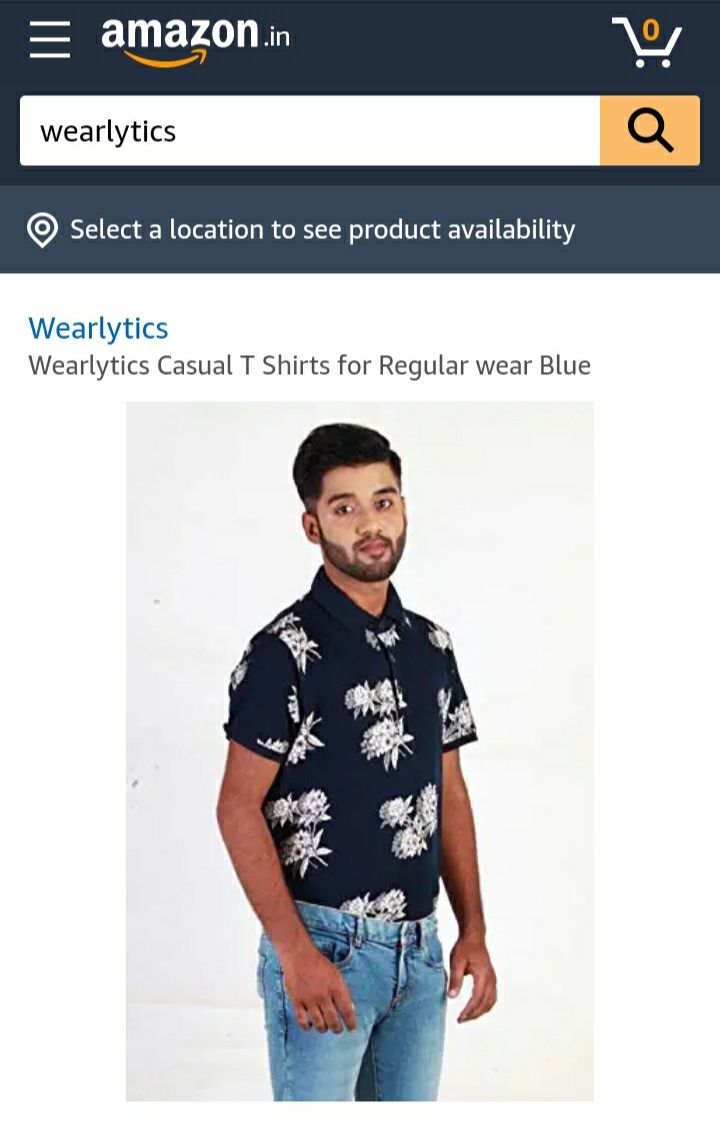Go to Amazon.in home via logo
Image resolution: width=720 pixels, height=1131 pixels.
(x=195, y=41)
